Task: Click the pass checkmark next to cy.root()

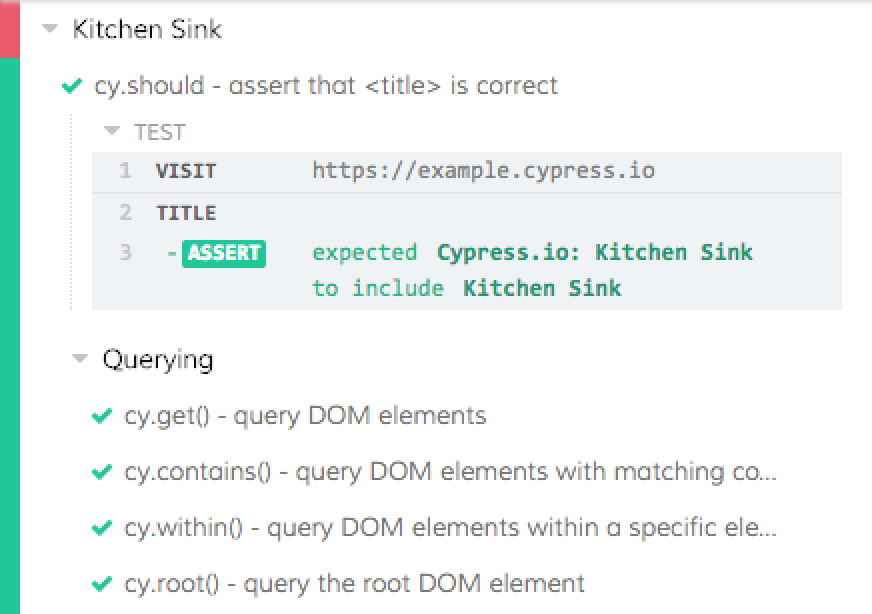Action: [101, 584]
